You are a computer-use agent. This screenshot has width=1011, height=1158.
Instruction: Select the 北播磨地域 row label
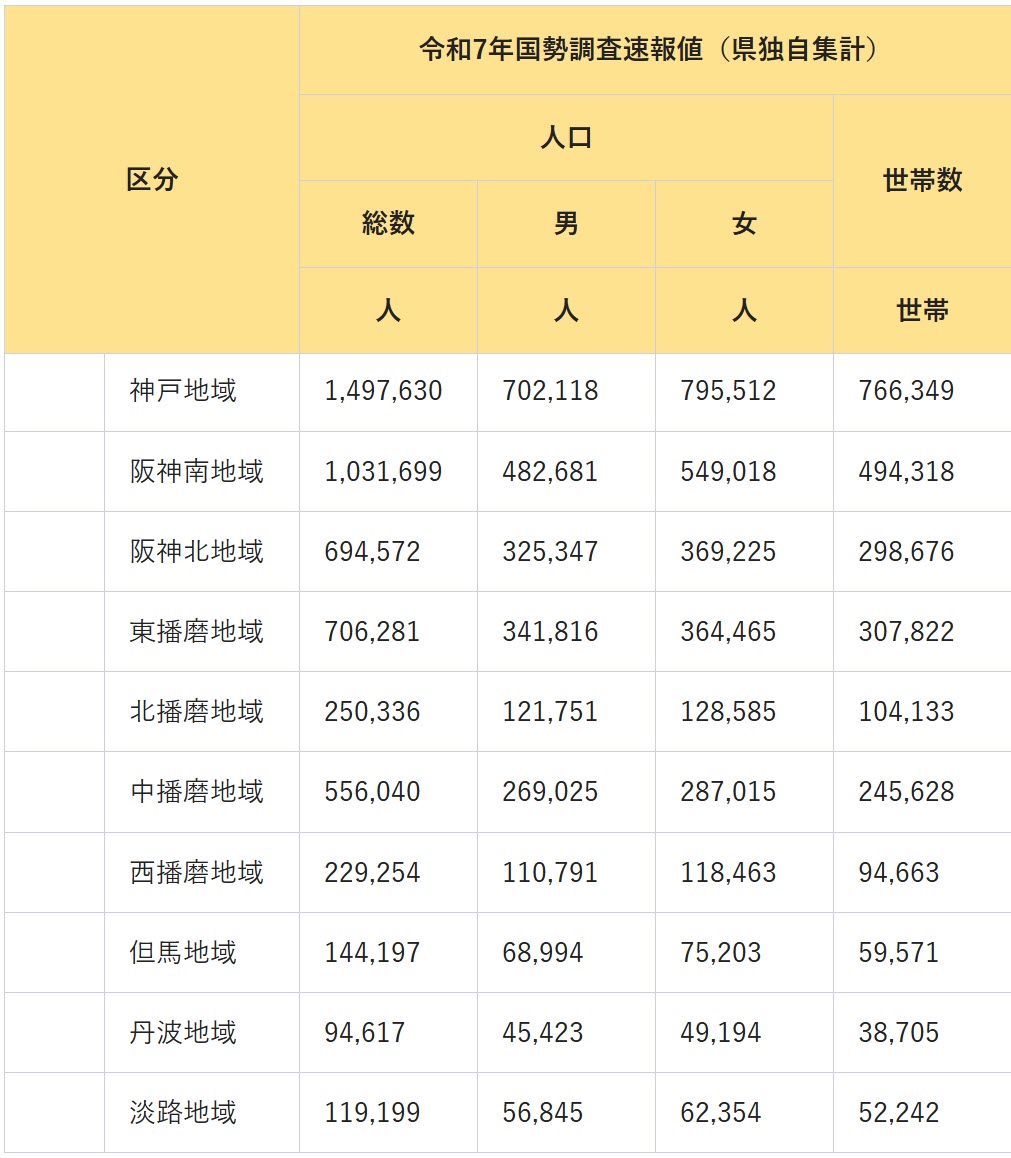[196, 711]
